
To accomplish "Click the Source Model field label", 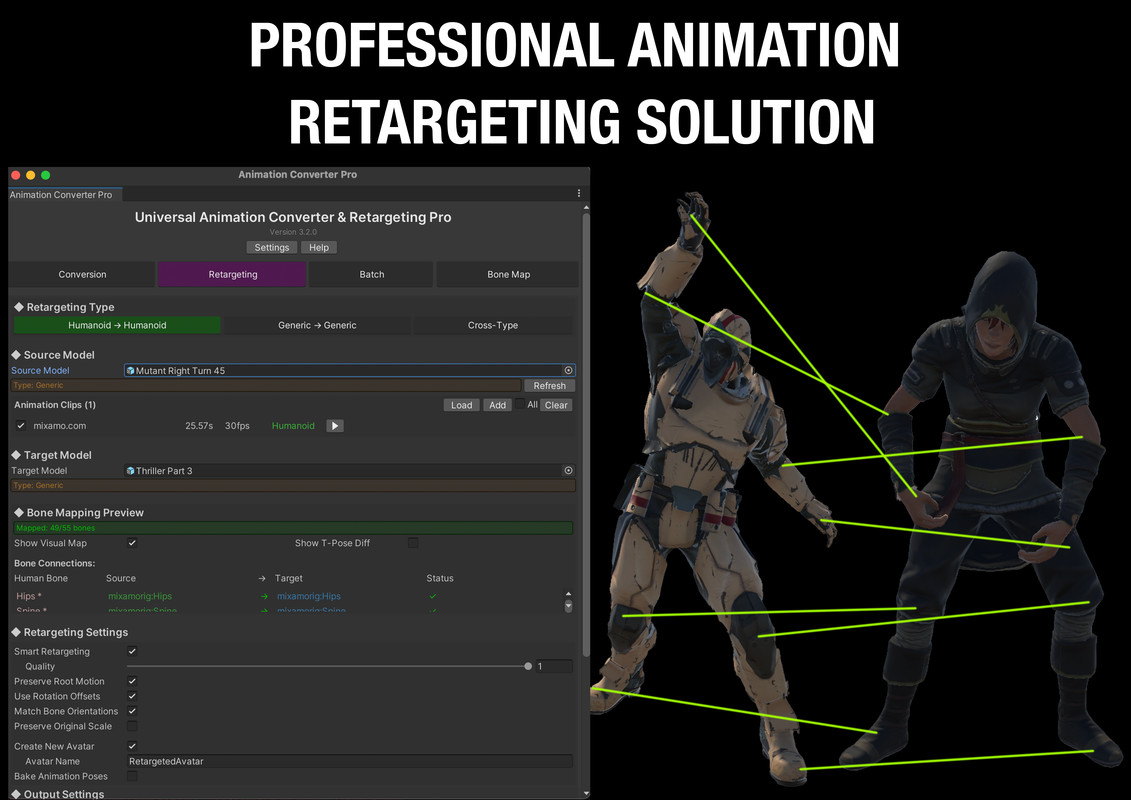I will pos(40,370).
